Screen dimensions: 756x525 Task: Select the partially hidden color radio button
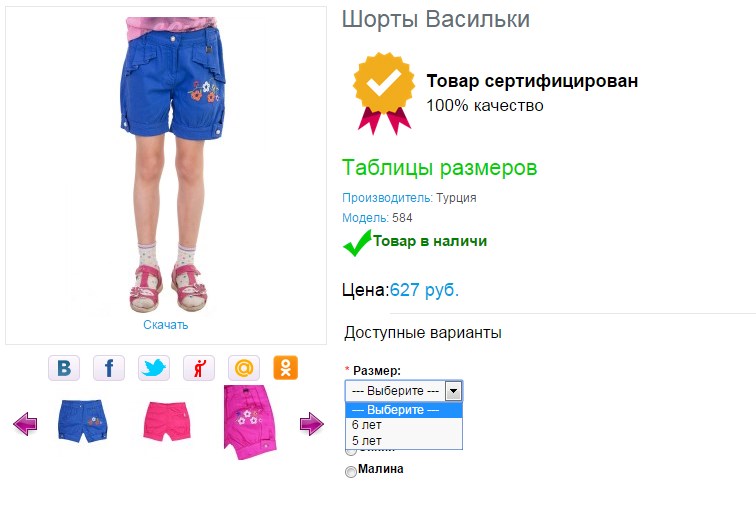pyautogui.click(x=351, y=452)
